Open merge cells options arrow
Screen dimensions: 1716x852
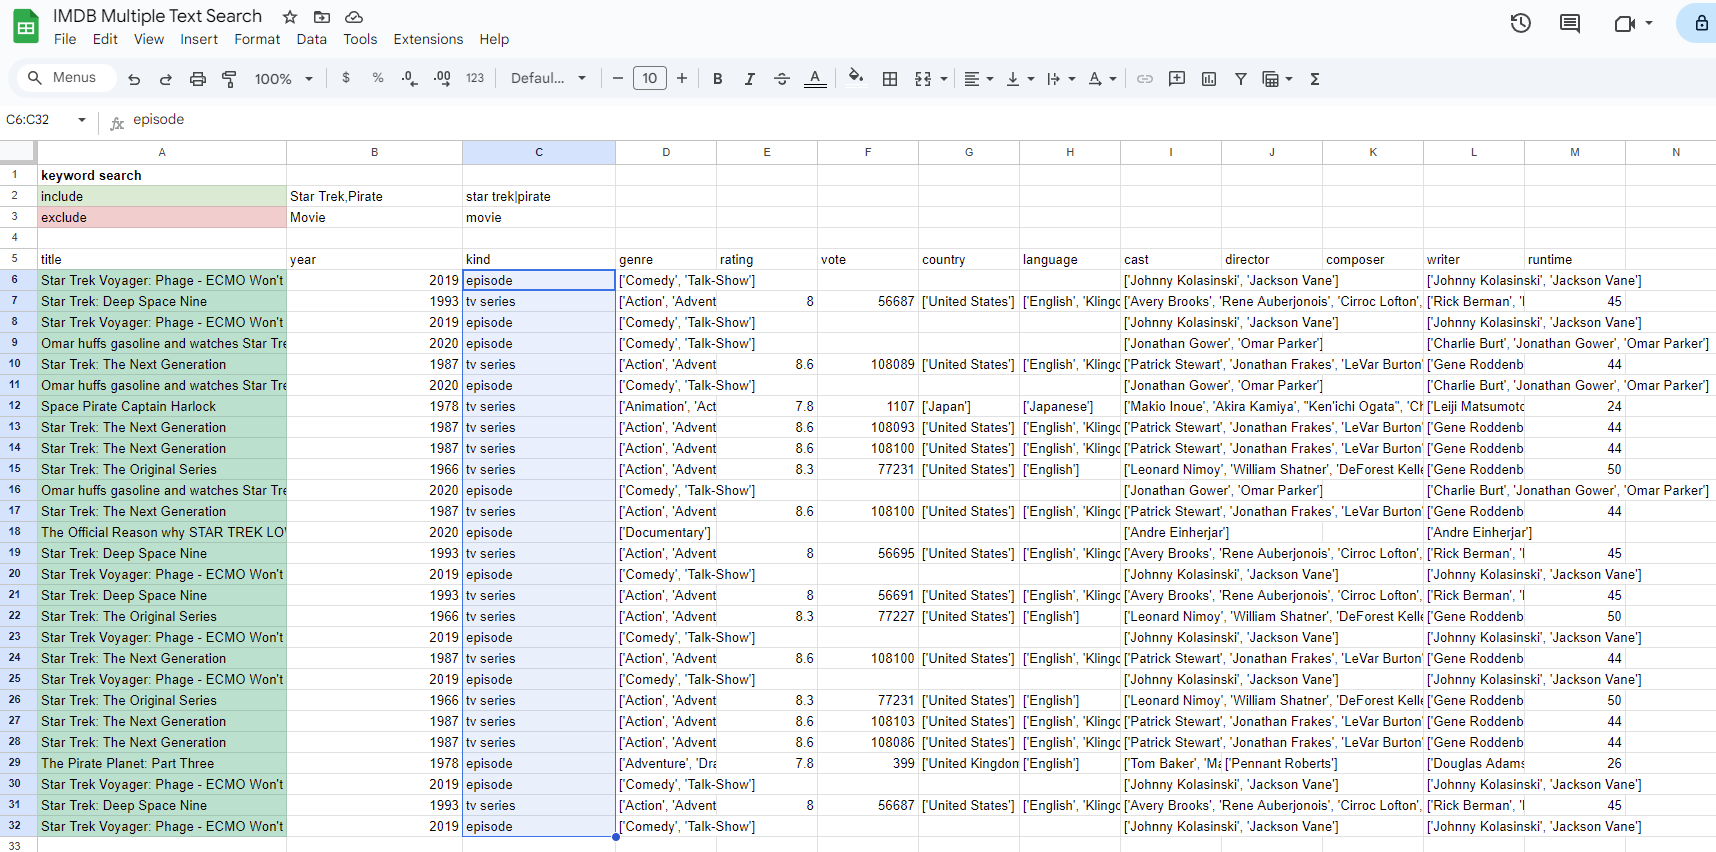pos(943,79)
